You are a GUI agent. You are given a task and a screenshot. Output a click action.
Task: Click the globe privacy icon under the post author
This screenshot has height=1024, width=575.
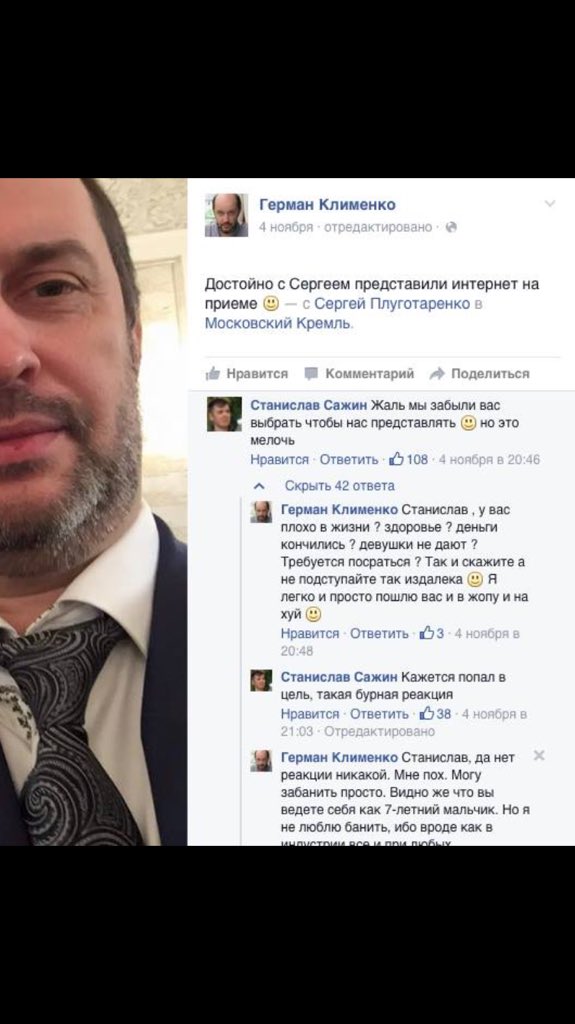(x=451, y=227)
